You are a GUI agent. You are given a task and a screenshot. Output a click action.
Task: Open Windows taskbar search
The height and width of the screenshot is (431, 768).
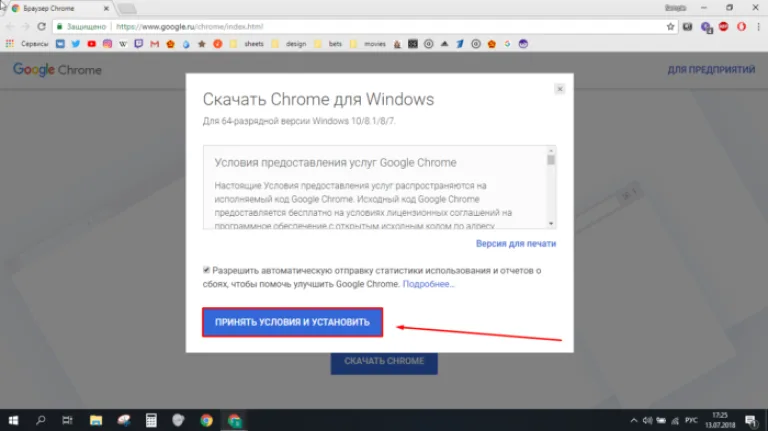pyautogui.click(x=41, y=420)
